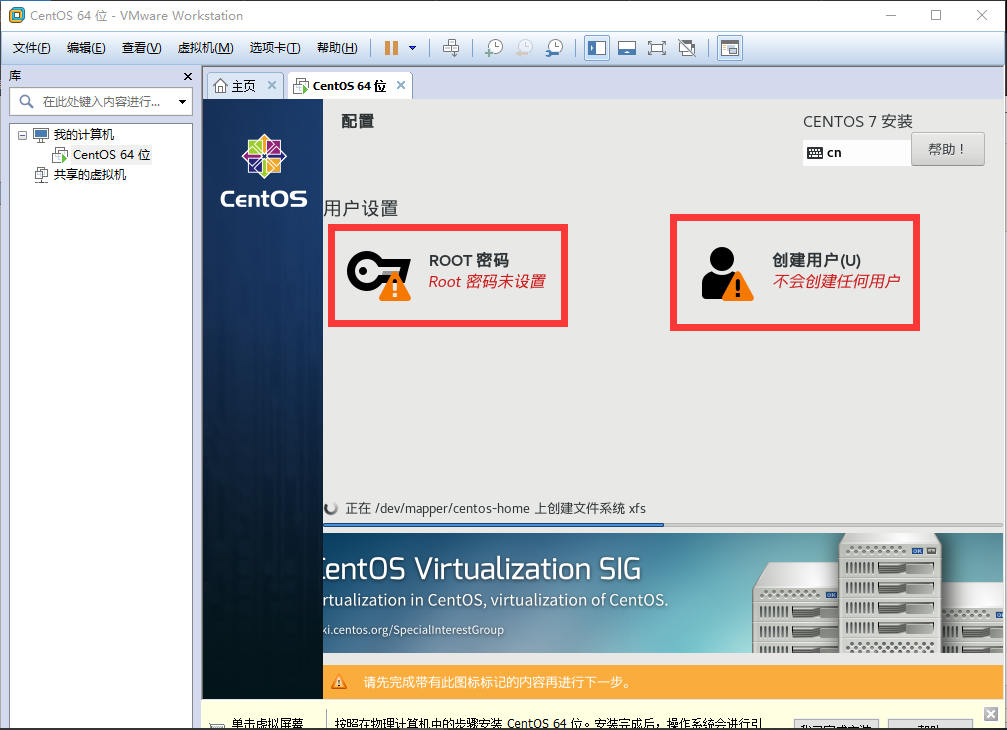
Task: Click the send Ctrl+Alt+Del toolbar icon
Action: (451, 48)
